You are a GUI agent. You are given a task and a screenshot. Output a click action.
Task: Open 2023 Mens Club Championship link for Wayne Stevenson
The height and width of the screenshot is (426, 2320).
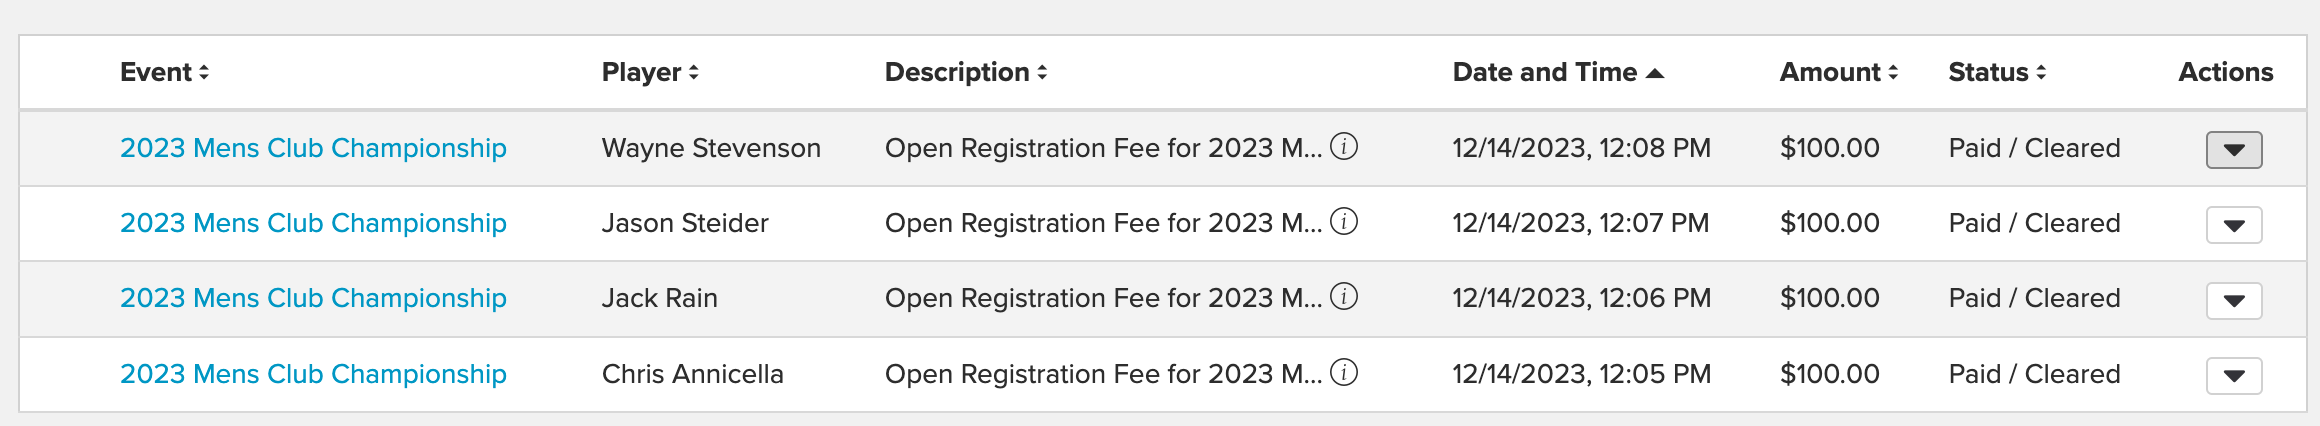[313, 148]
